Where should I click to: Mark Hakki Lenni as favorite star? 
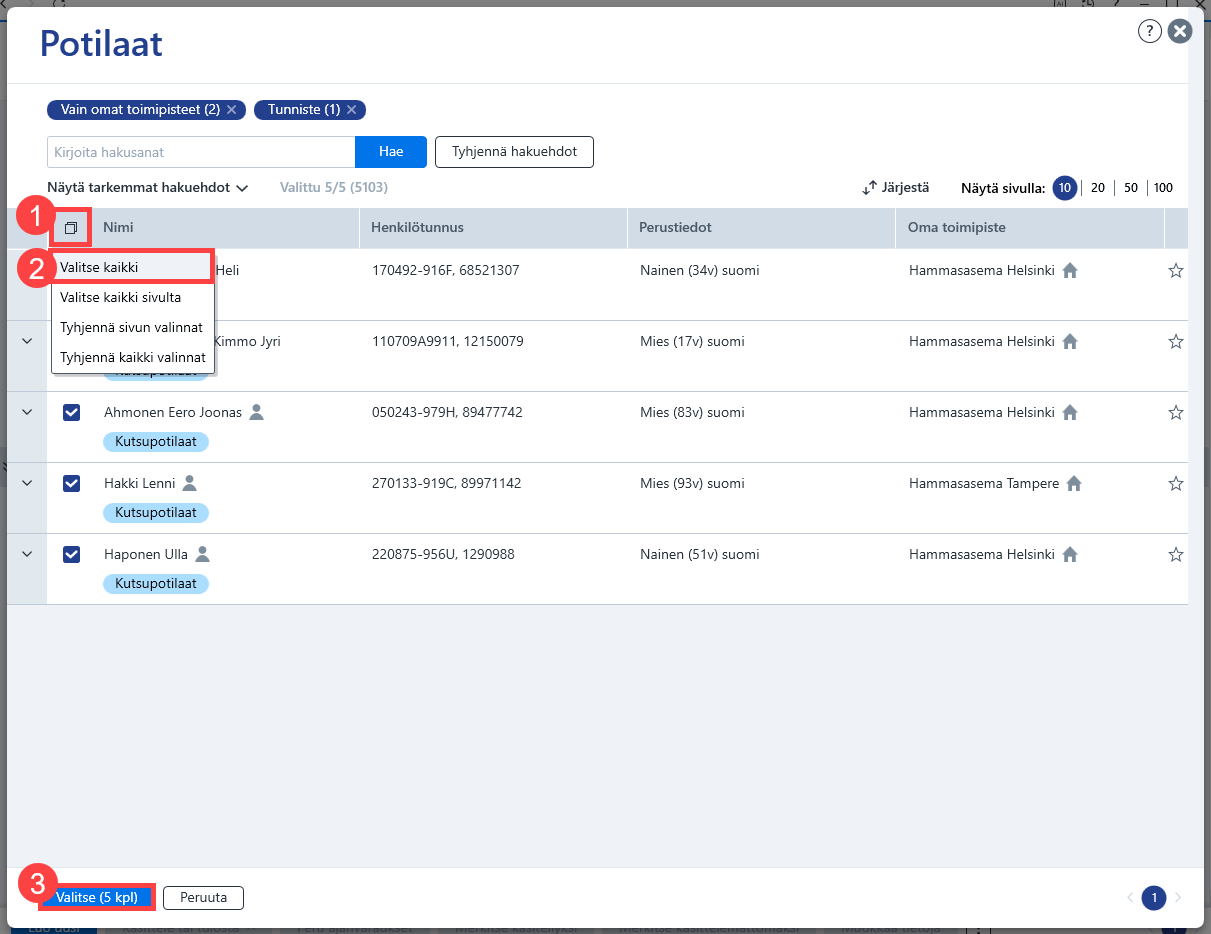coord(1176,483)
